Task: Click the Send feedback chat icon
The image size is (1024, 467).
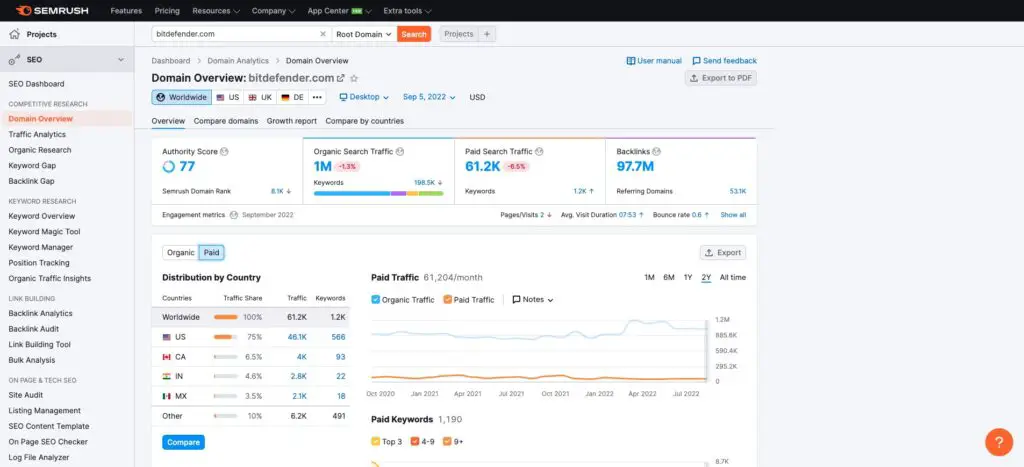Action: [x=696, y=61]
